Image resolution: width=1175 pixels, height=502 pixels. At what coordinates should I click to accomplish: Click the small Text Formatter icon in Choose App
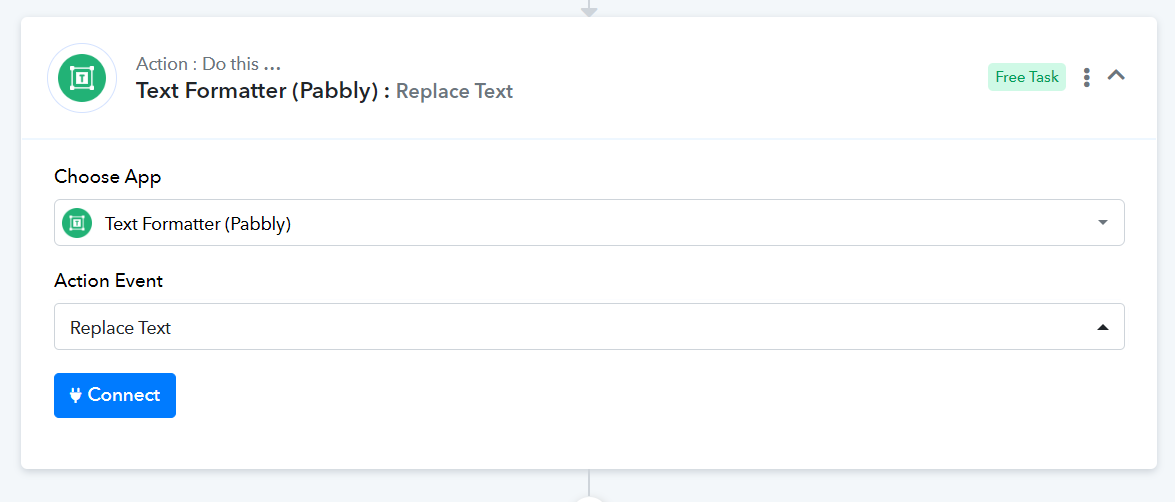(x=76, y=223)
